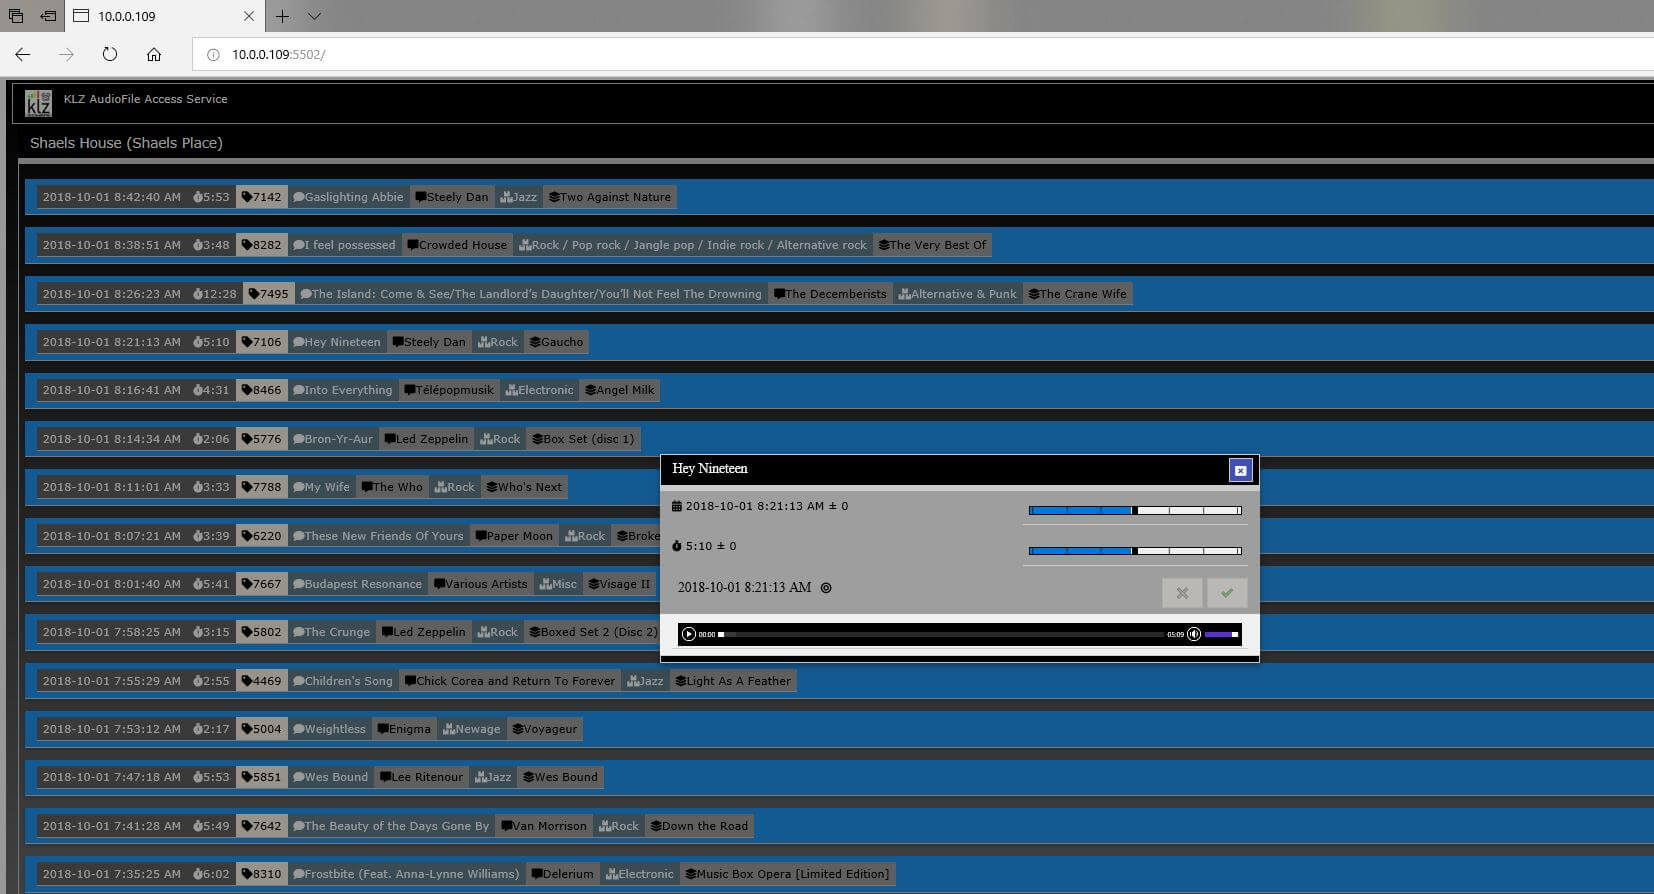This screenshot has height=894, width=1654.
Task: Mute the audio player speaker icon
Action: pyautogui.click(x=1193, y=634)
